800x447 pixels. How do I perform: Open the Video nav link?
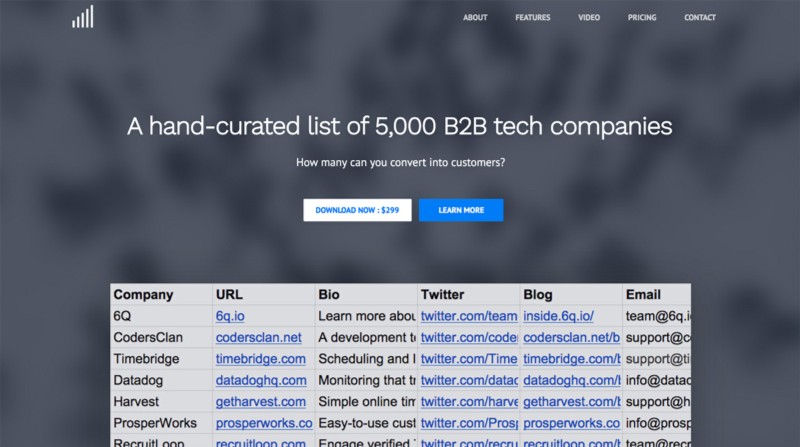pyautogui.click(x=589, y=18)
